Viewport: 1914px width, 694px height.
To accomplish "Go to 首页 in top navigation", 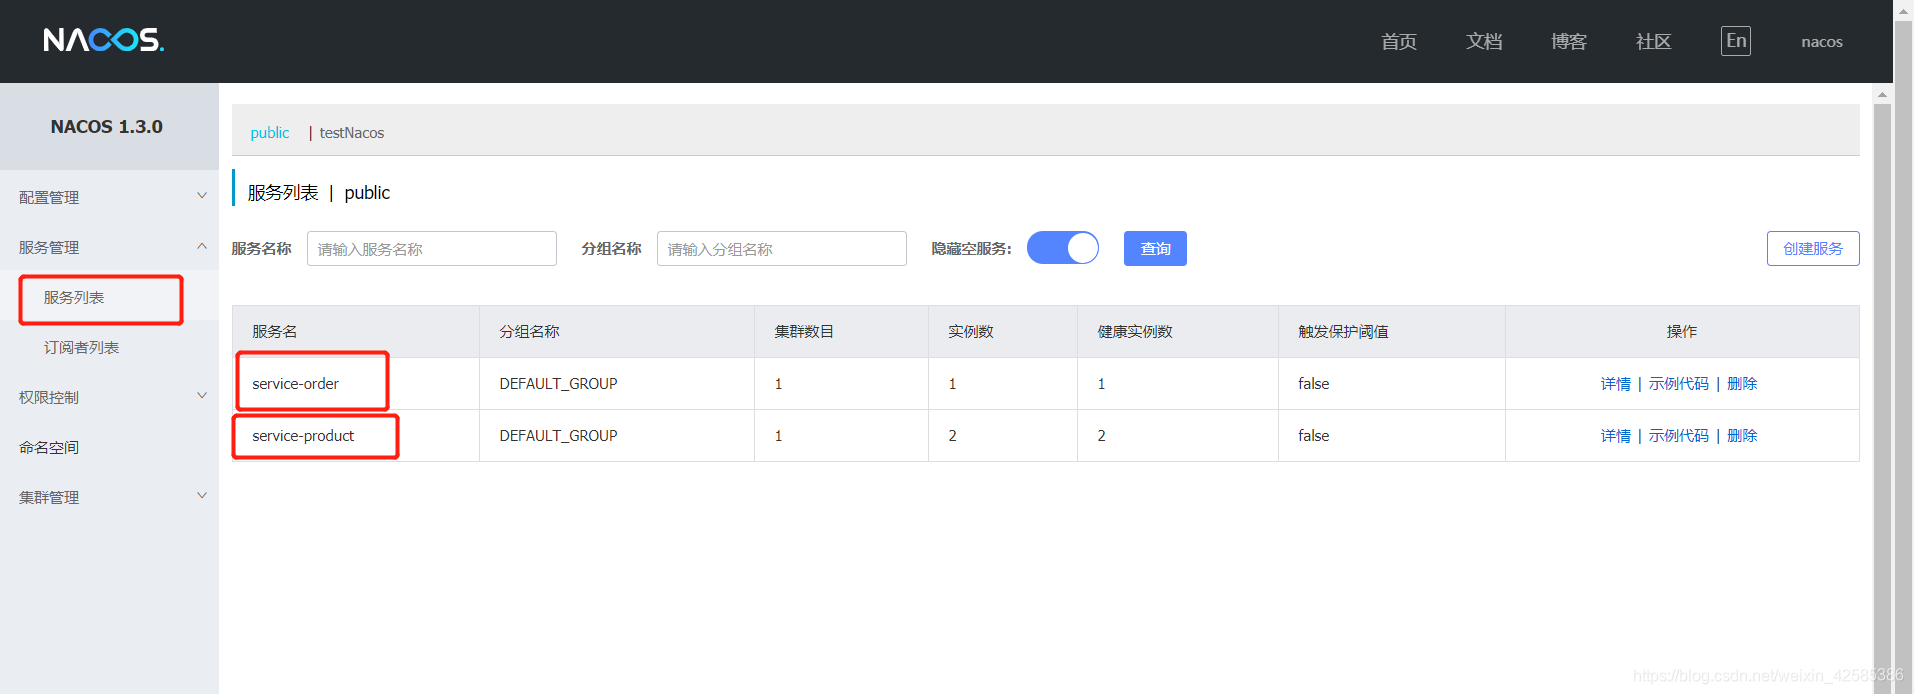I will 1399,41.
